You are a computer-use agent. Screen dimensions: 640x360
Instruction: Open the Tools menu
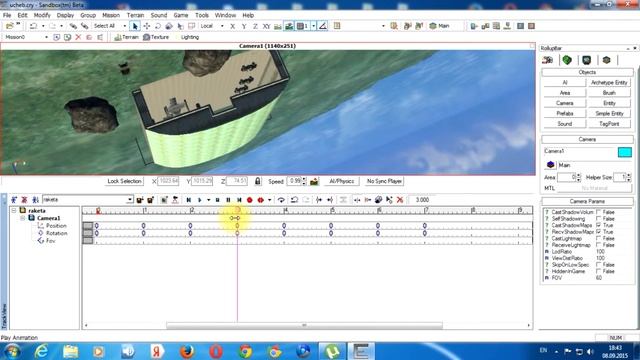(x=202, y=15)
